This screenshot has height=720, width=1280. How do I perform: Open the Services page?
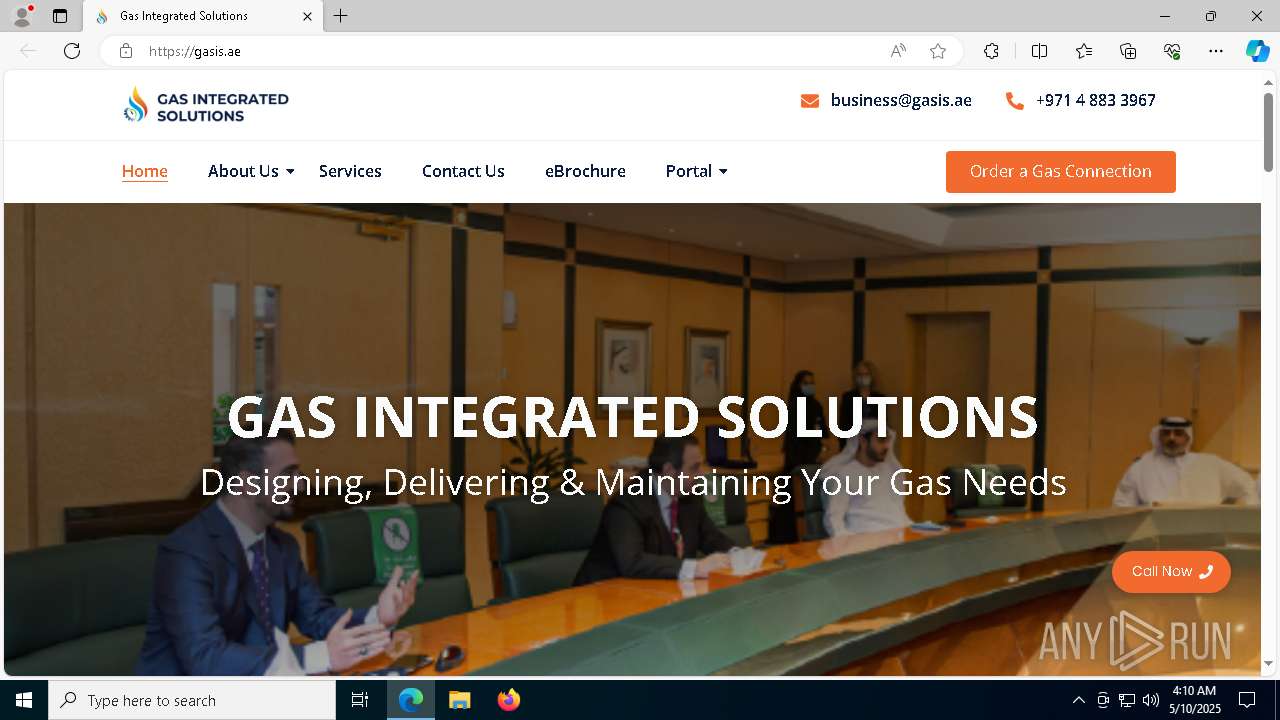click(x=350, y=171)
